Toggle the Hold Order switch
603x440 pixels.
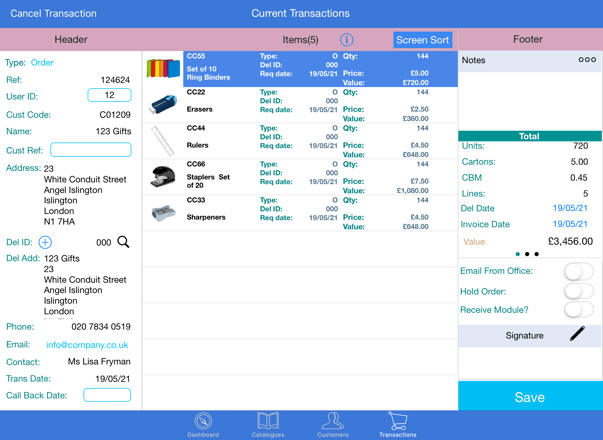point(577,291)
